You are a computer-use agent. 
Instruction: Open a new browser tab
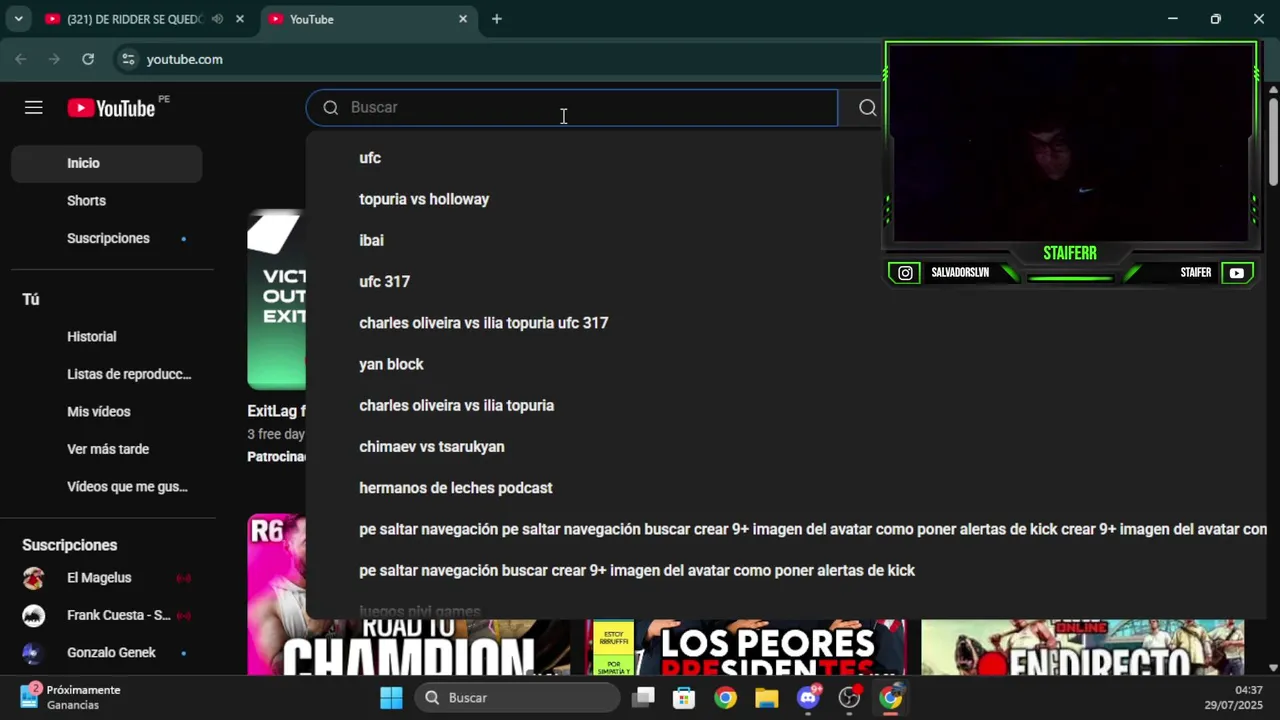coord(497,19)
